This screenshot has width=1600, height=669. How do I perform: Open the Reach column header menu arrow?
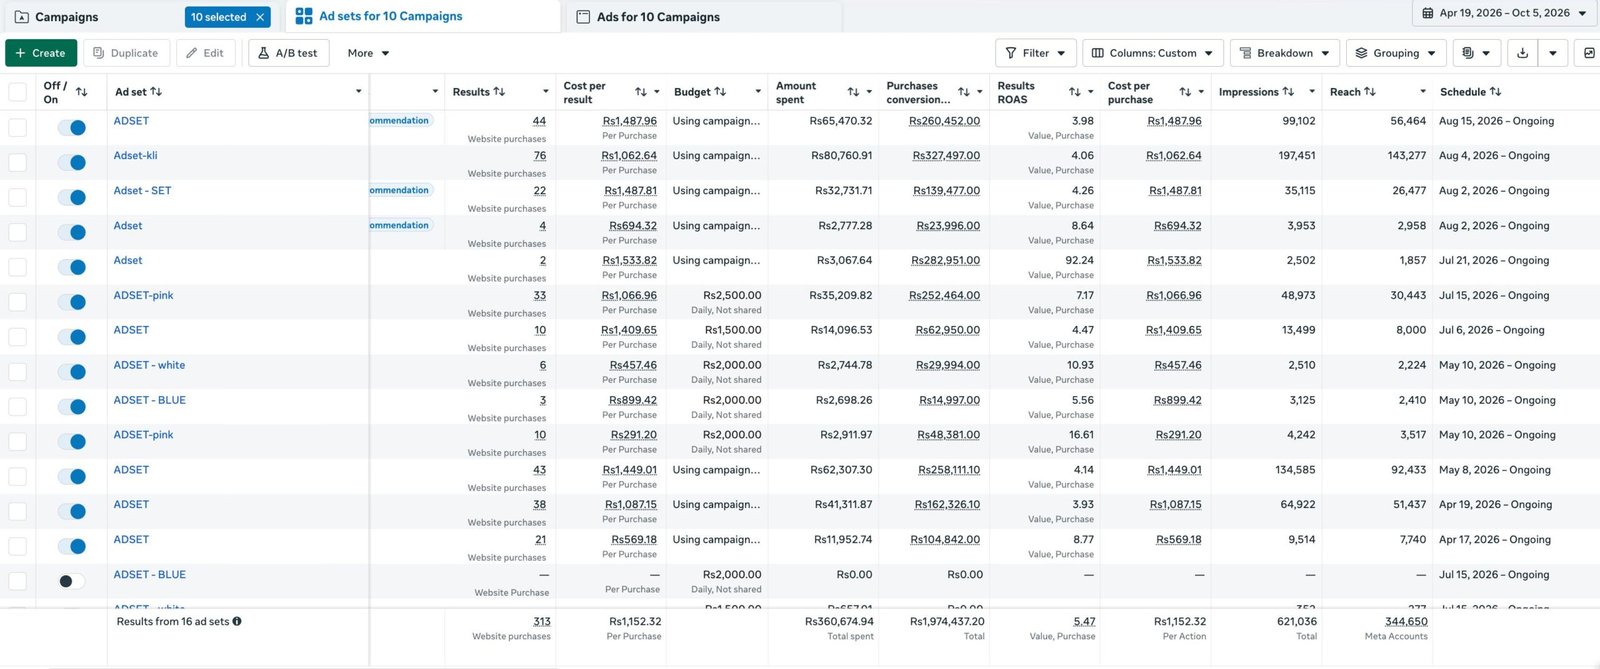[1423, 92]
